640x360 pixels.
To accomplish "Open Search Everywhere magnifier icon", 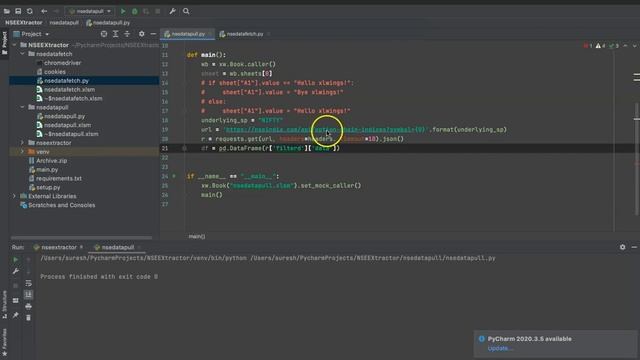I will click(186, 11).
